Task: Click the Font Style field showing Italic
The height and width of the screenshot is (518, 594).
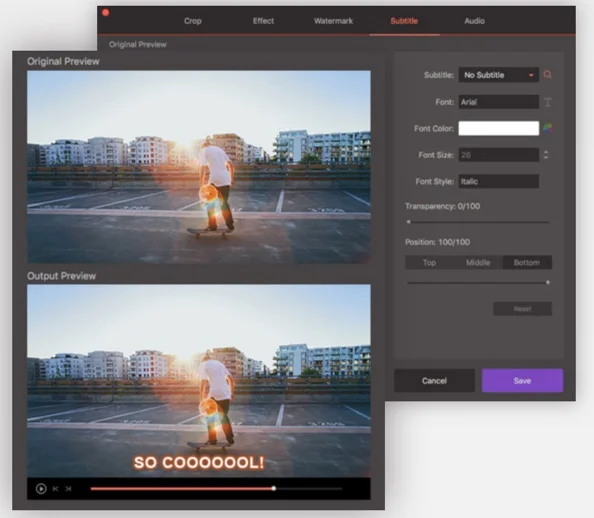Action: click(499, 182)
